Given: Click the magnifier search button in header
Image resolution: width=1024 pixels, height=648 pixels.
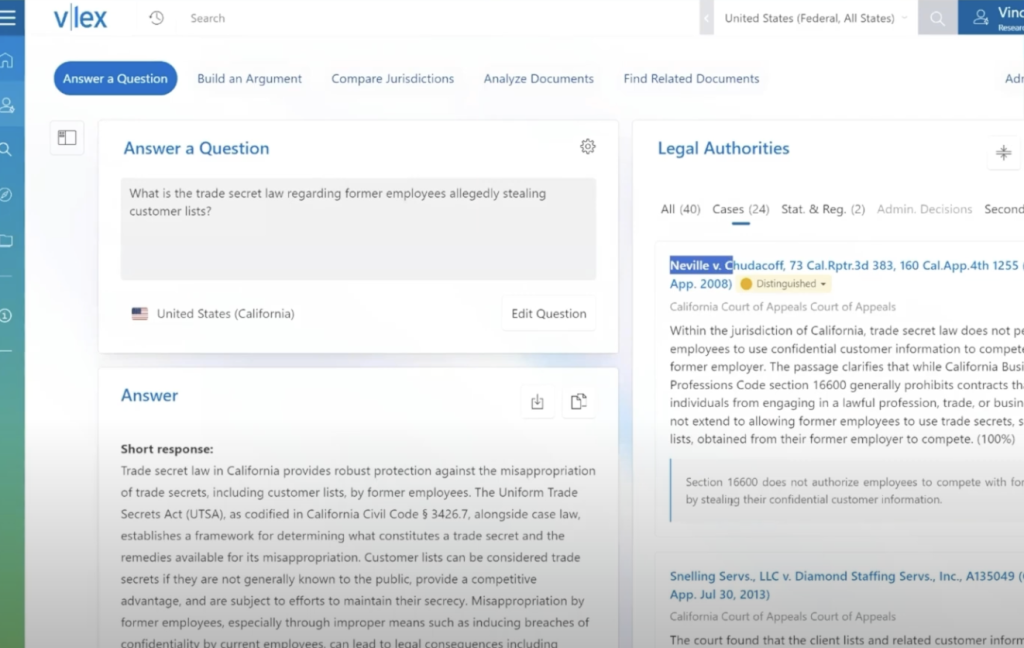Looking at the screenshot, I should [937, 18].
